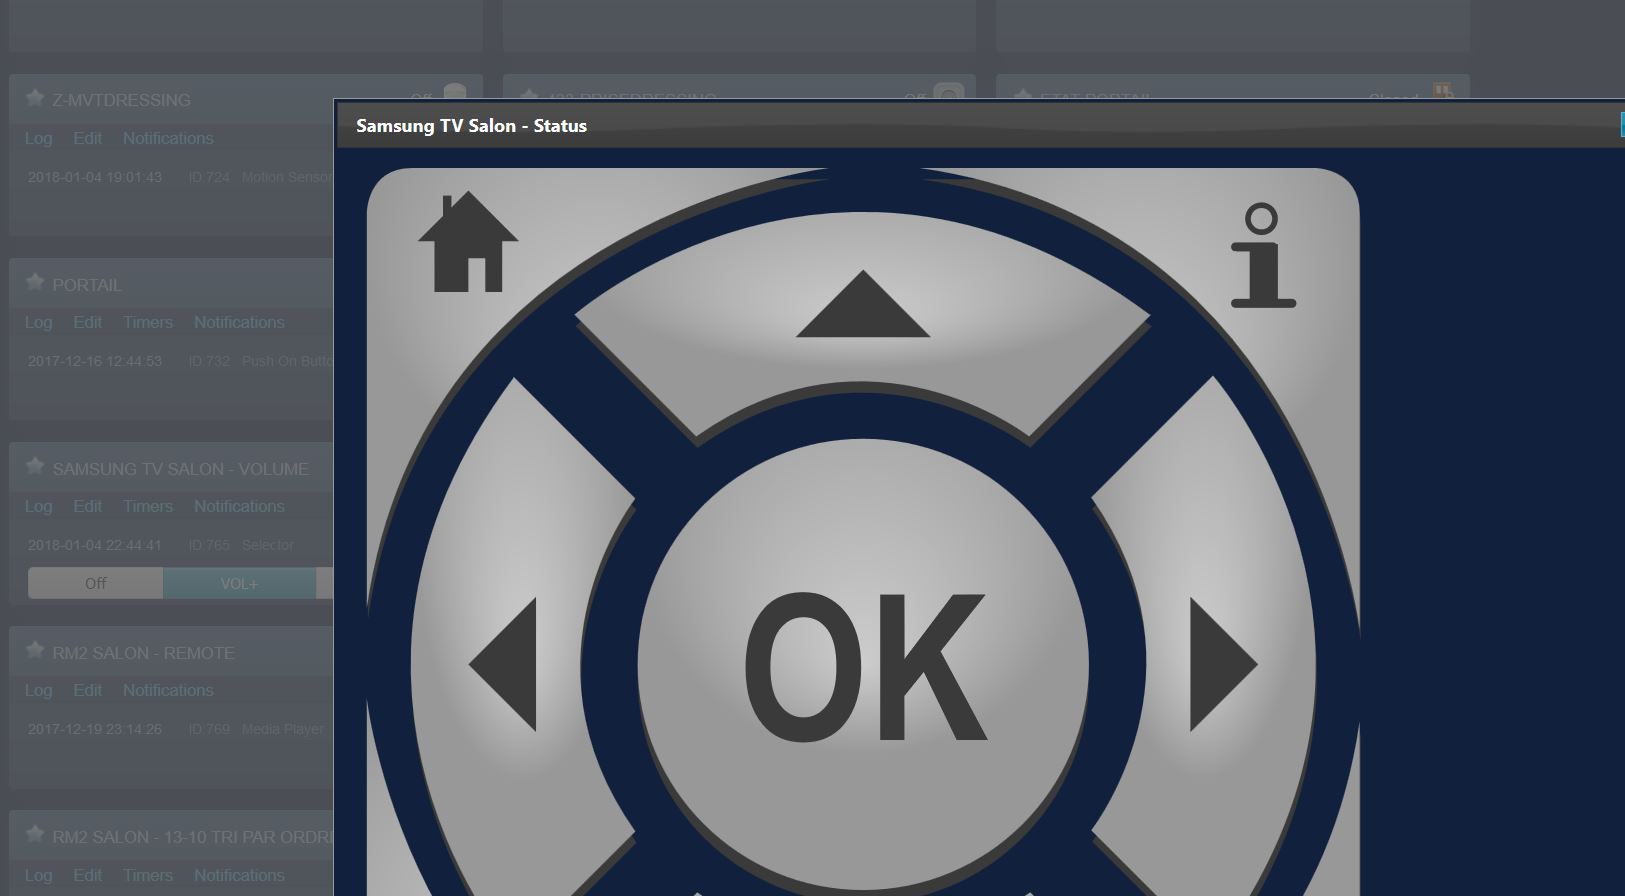Open Notifications for Z-MVTDRESSING

(168, 138)
